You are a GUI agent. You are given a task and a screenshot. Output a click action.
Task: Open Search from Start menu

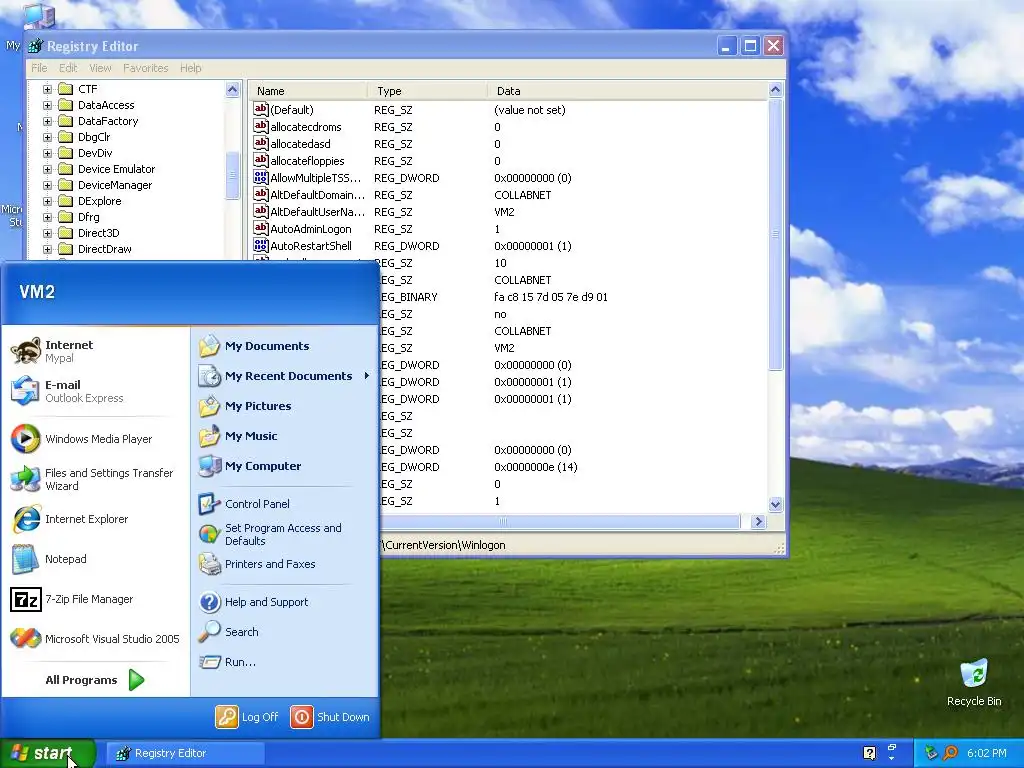tap(229, 632)
